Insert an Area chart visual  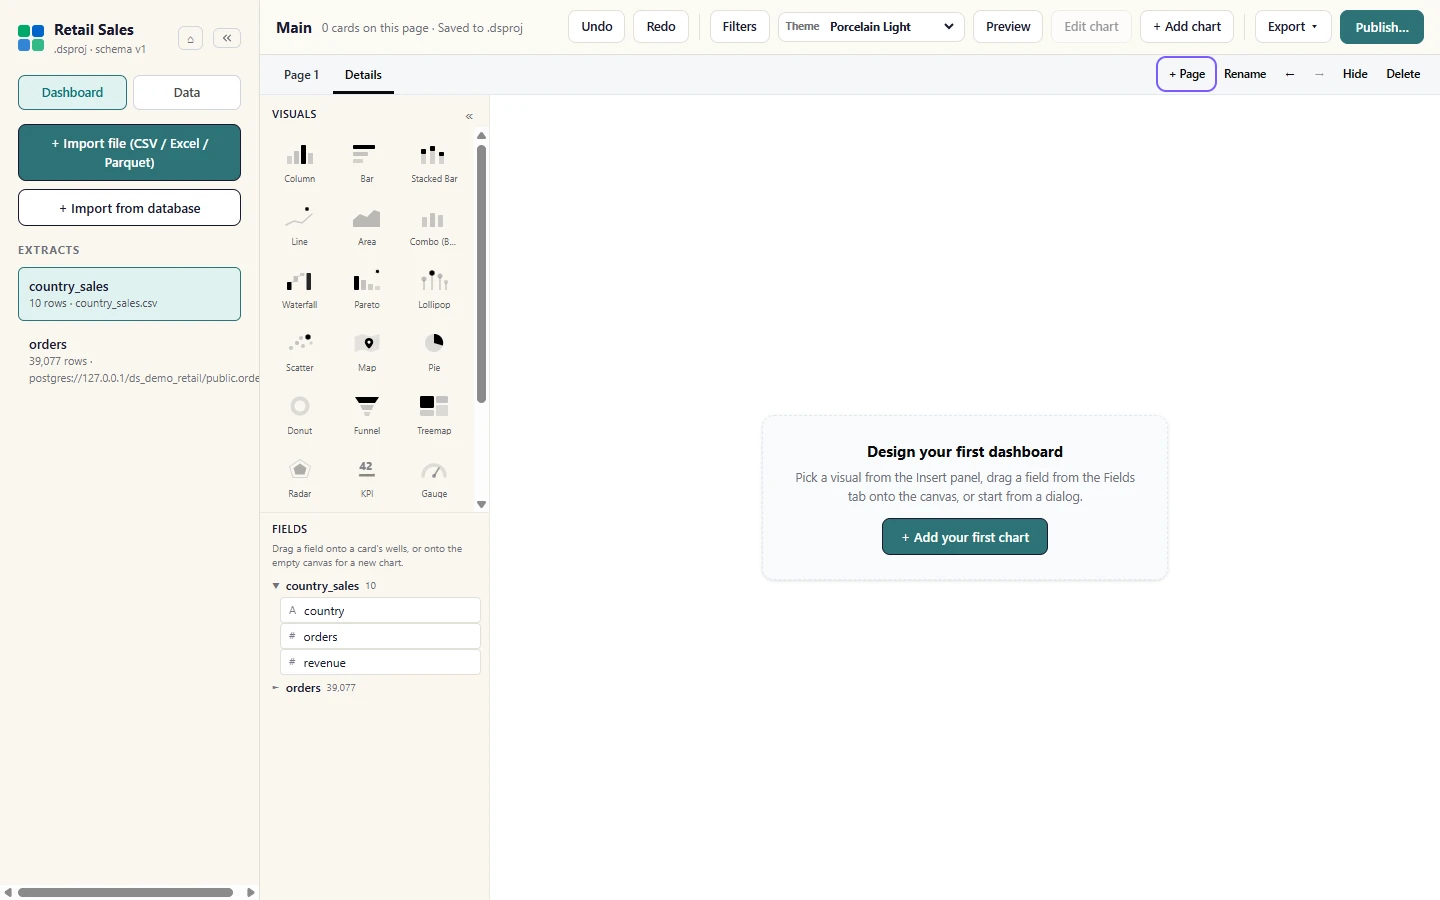[367, 226]
